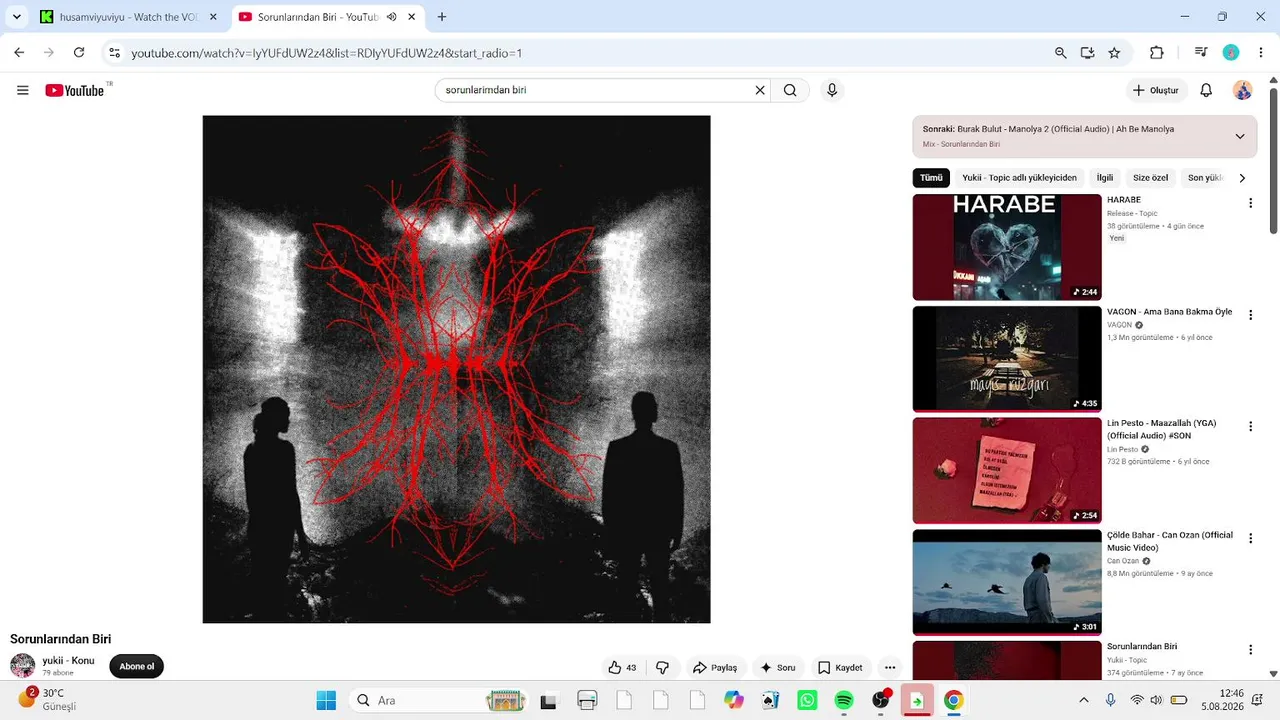
Task: Close the husamviyuviyu tab
Action: tap(213, 17)
